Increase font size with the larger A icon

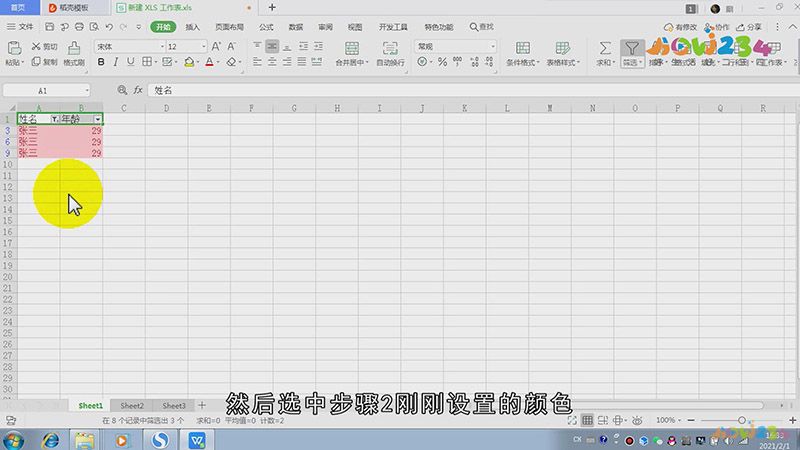(x=216, y=46)
